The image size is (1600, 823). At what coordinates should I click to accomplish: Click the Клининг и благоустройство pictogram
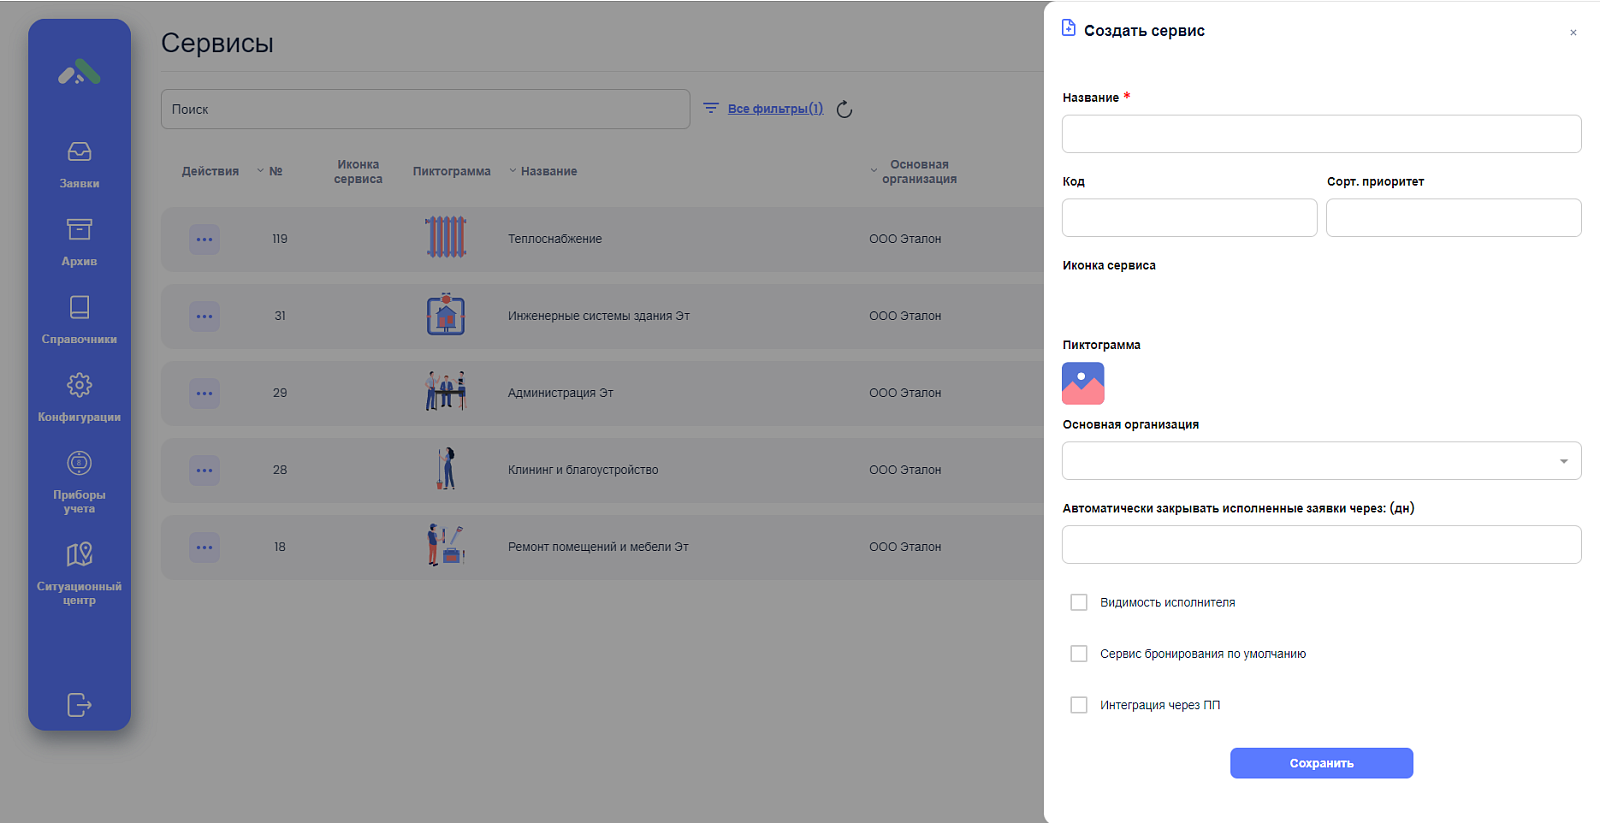(x=446, y=469)
